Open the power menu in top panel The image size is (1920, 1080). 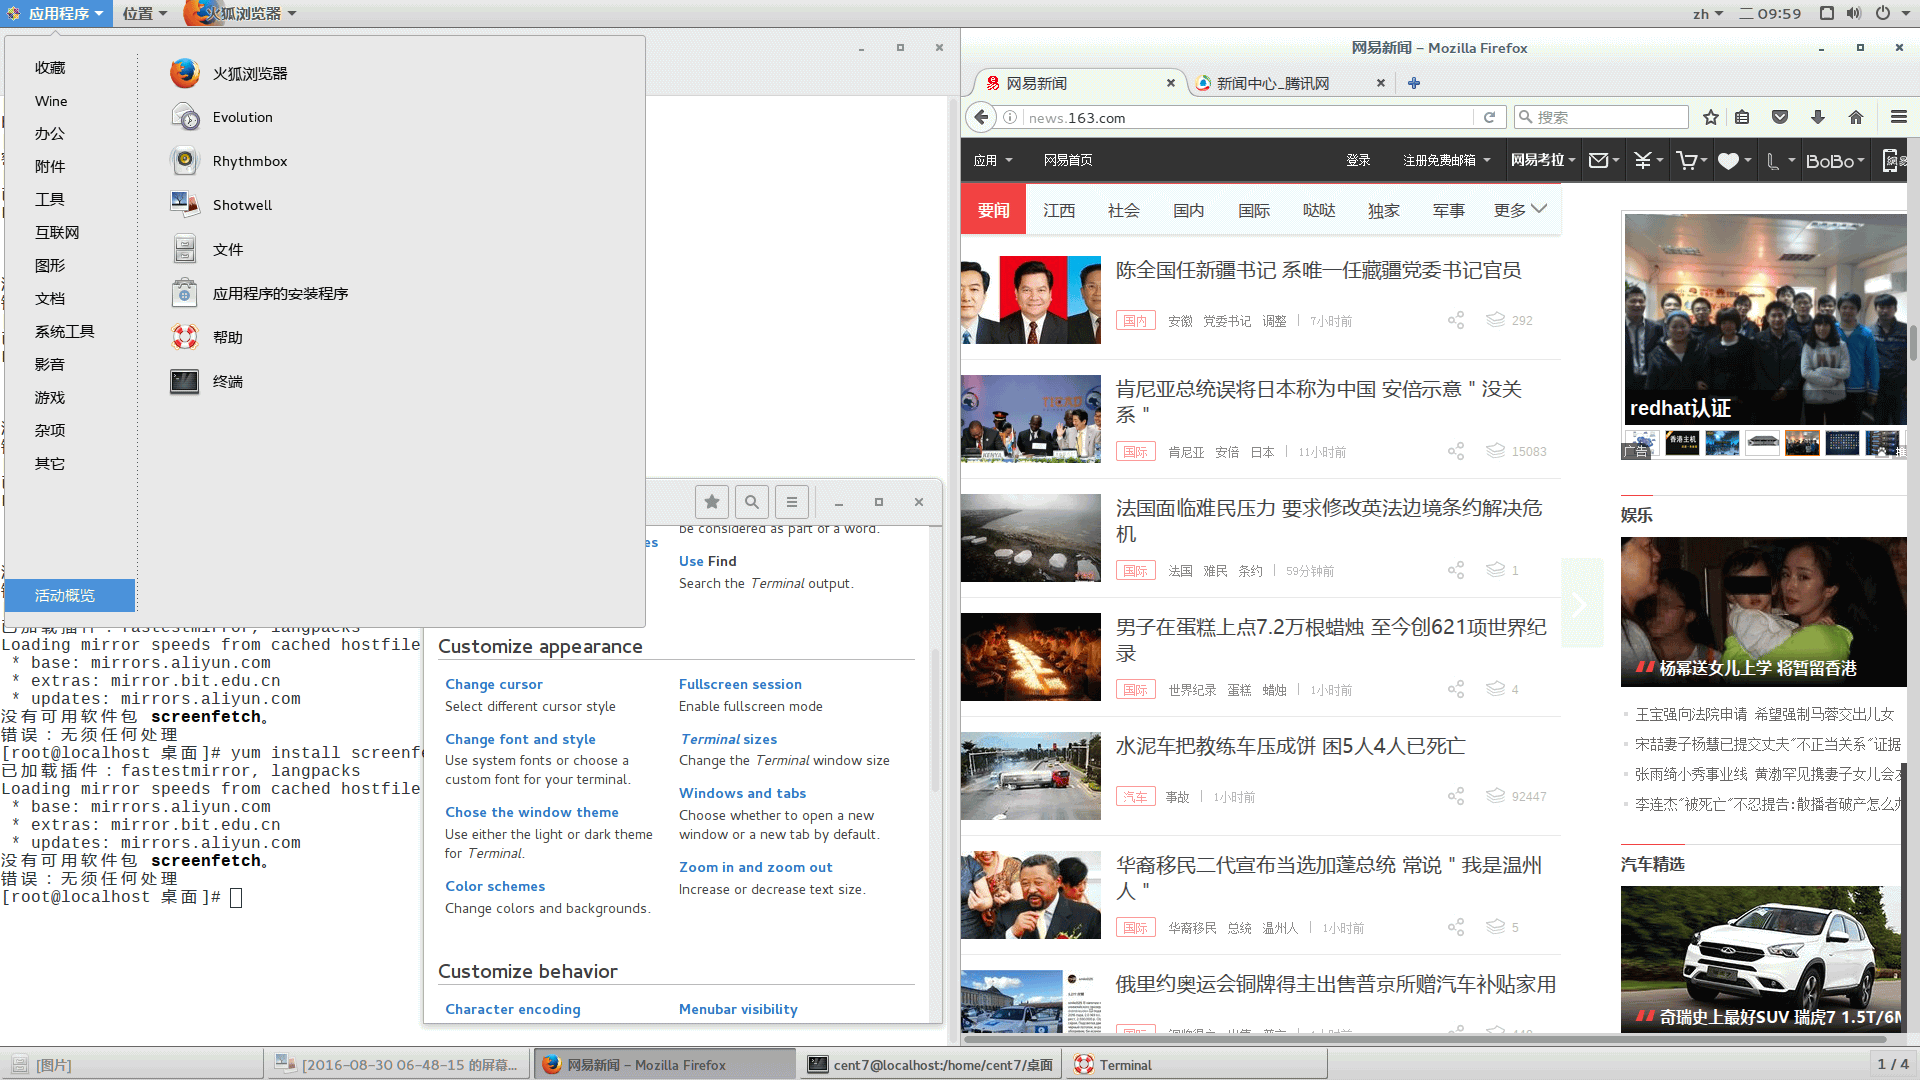pos(1893,13)
